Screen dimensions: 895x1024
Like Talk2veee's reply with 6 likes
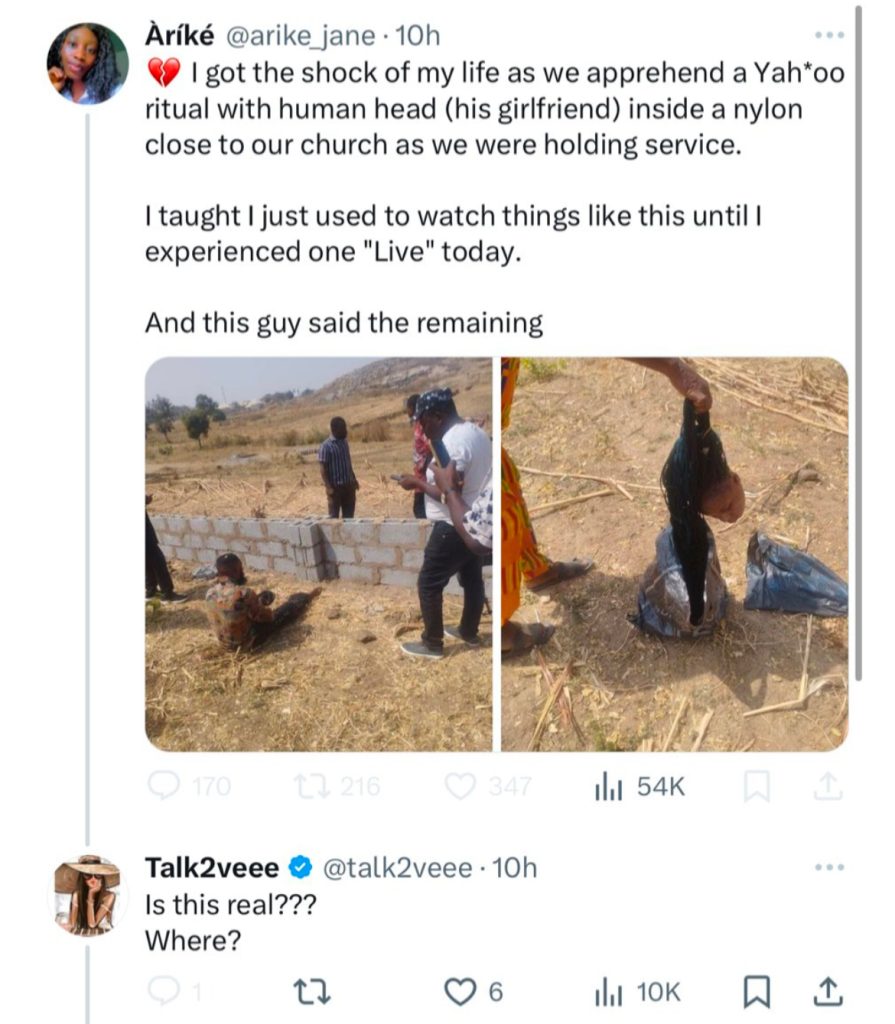coord(460,992)
